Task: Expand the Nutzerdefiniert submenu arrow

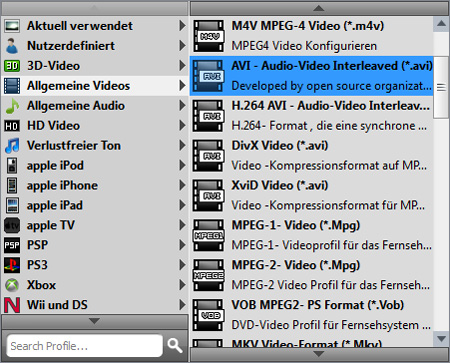Action: tap(182, 46)
